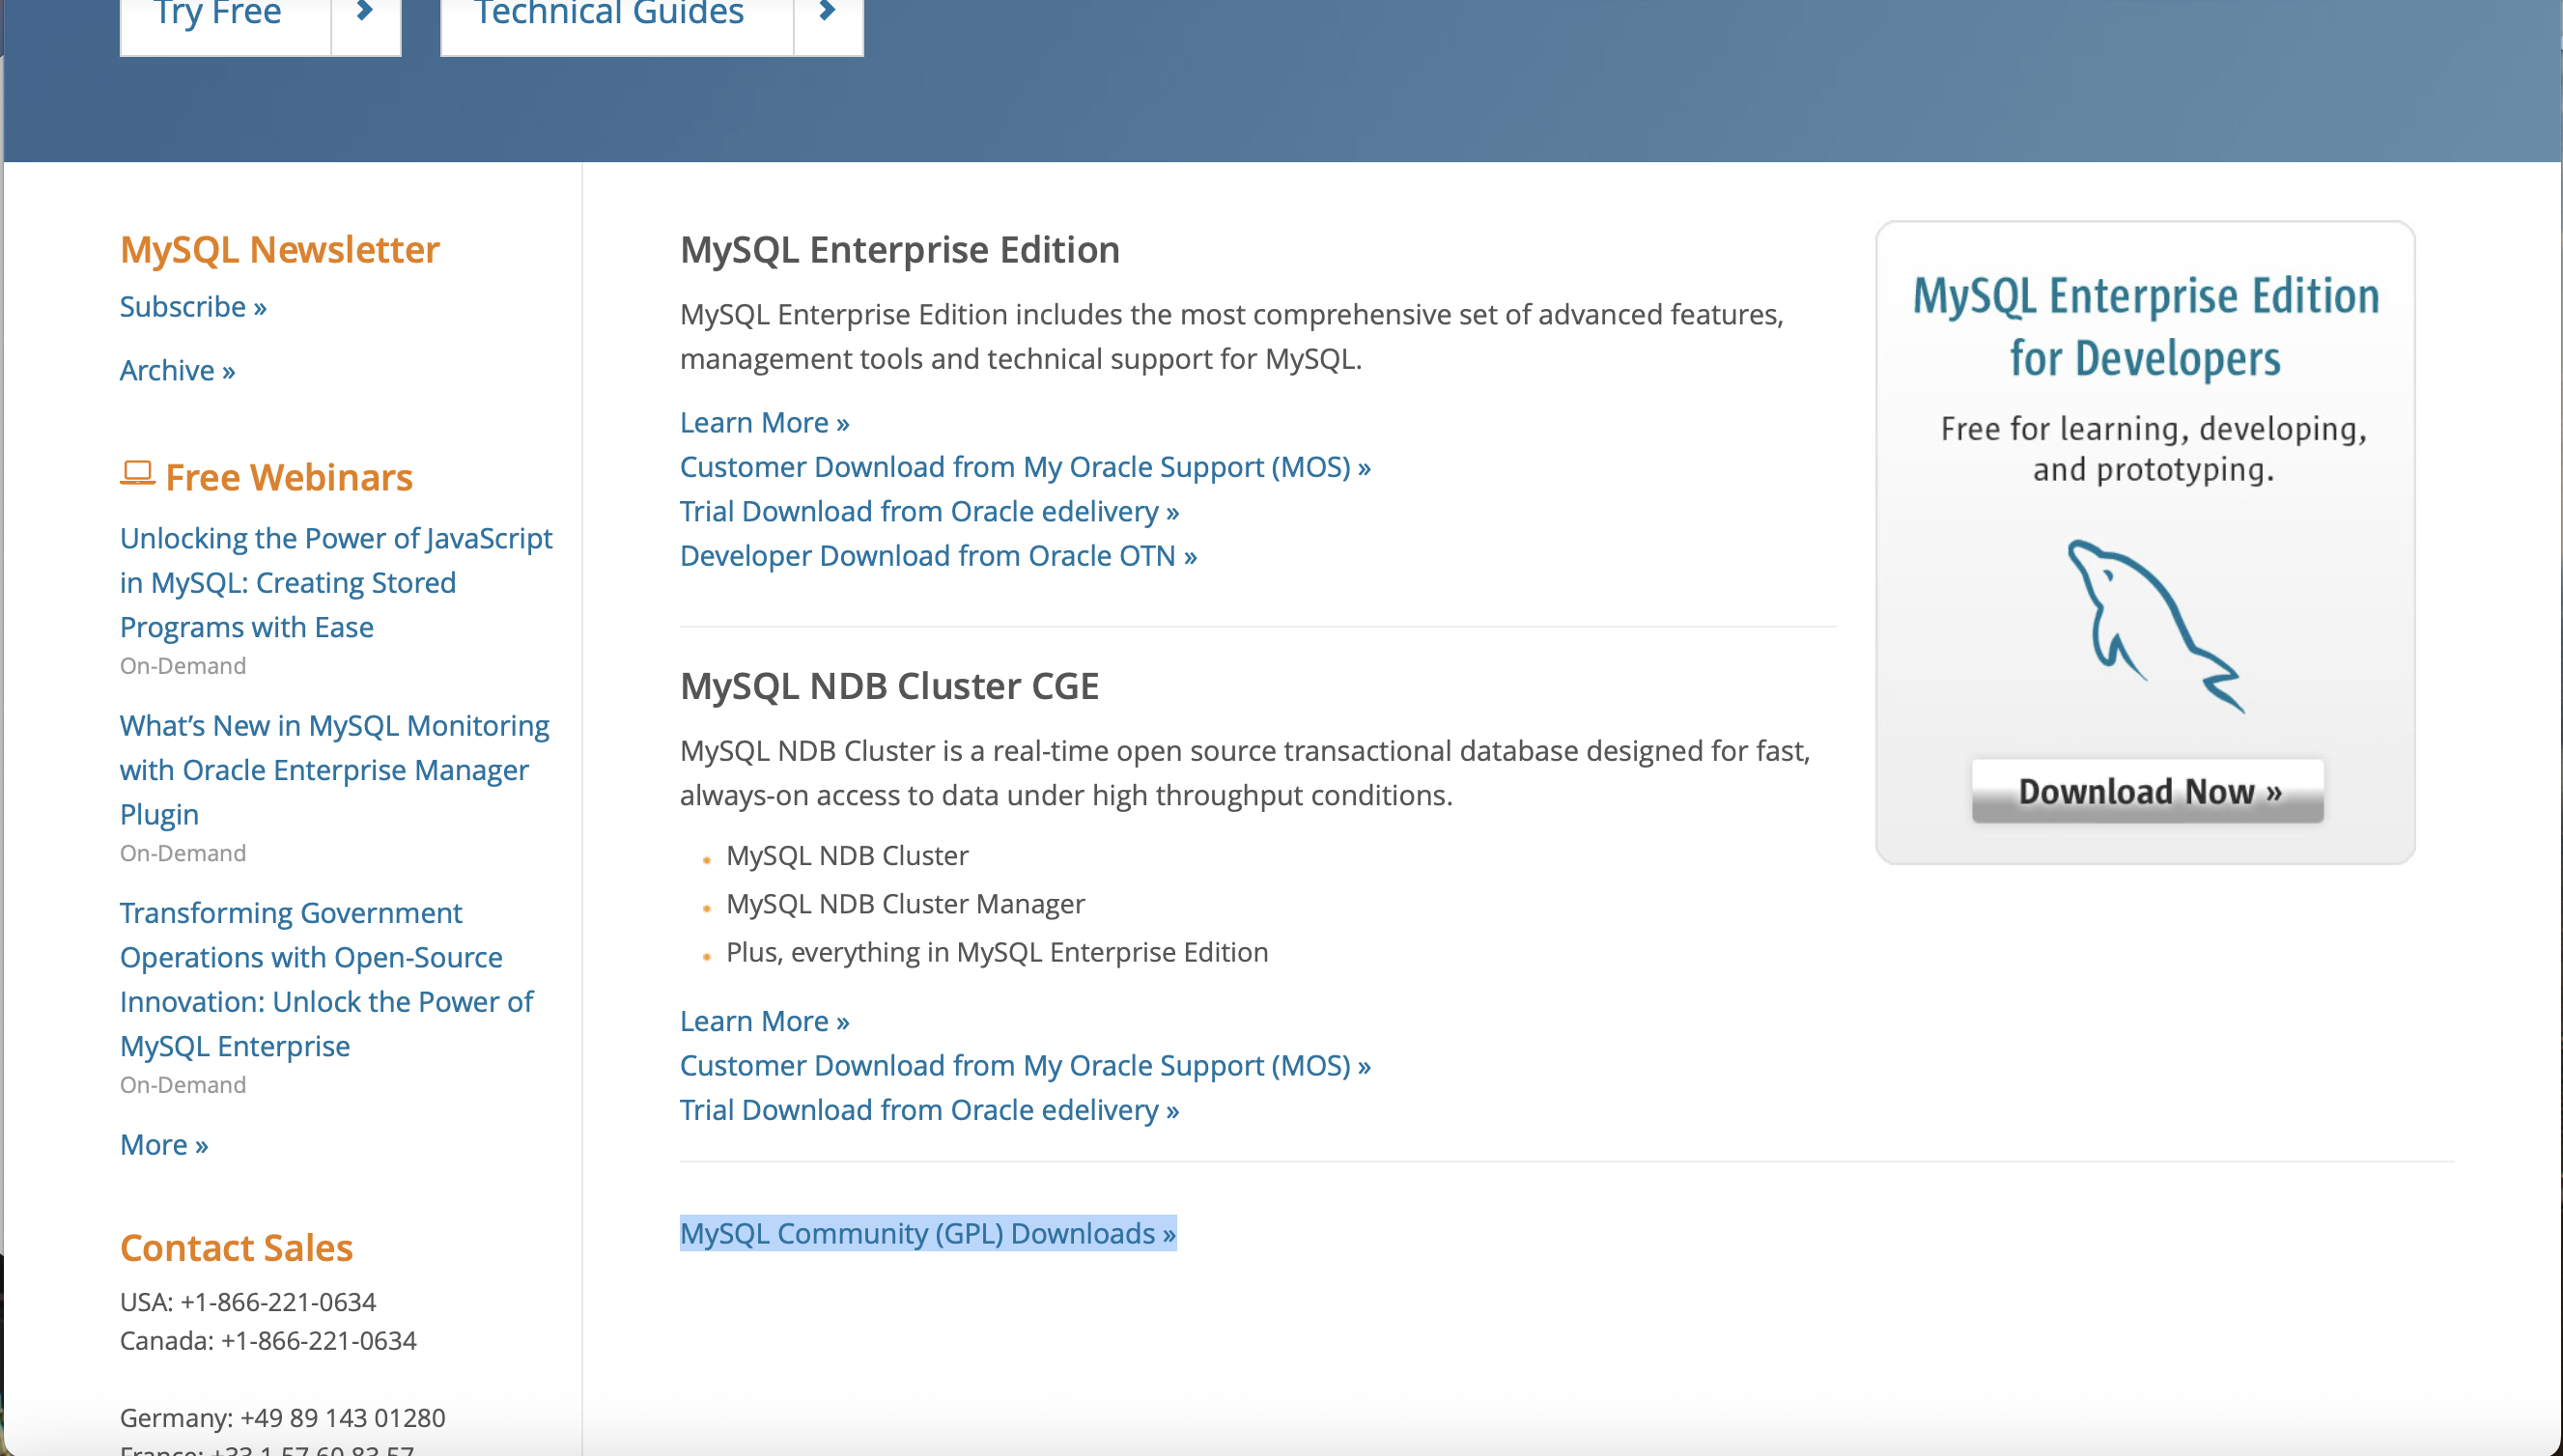This screenshot has width=2563, height=1456.
Task: Click the arrow icon beside Try Free
Action: [x=365, y=14]
